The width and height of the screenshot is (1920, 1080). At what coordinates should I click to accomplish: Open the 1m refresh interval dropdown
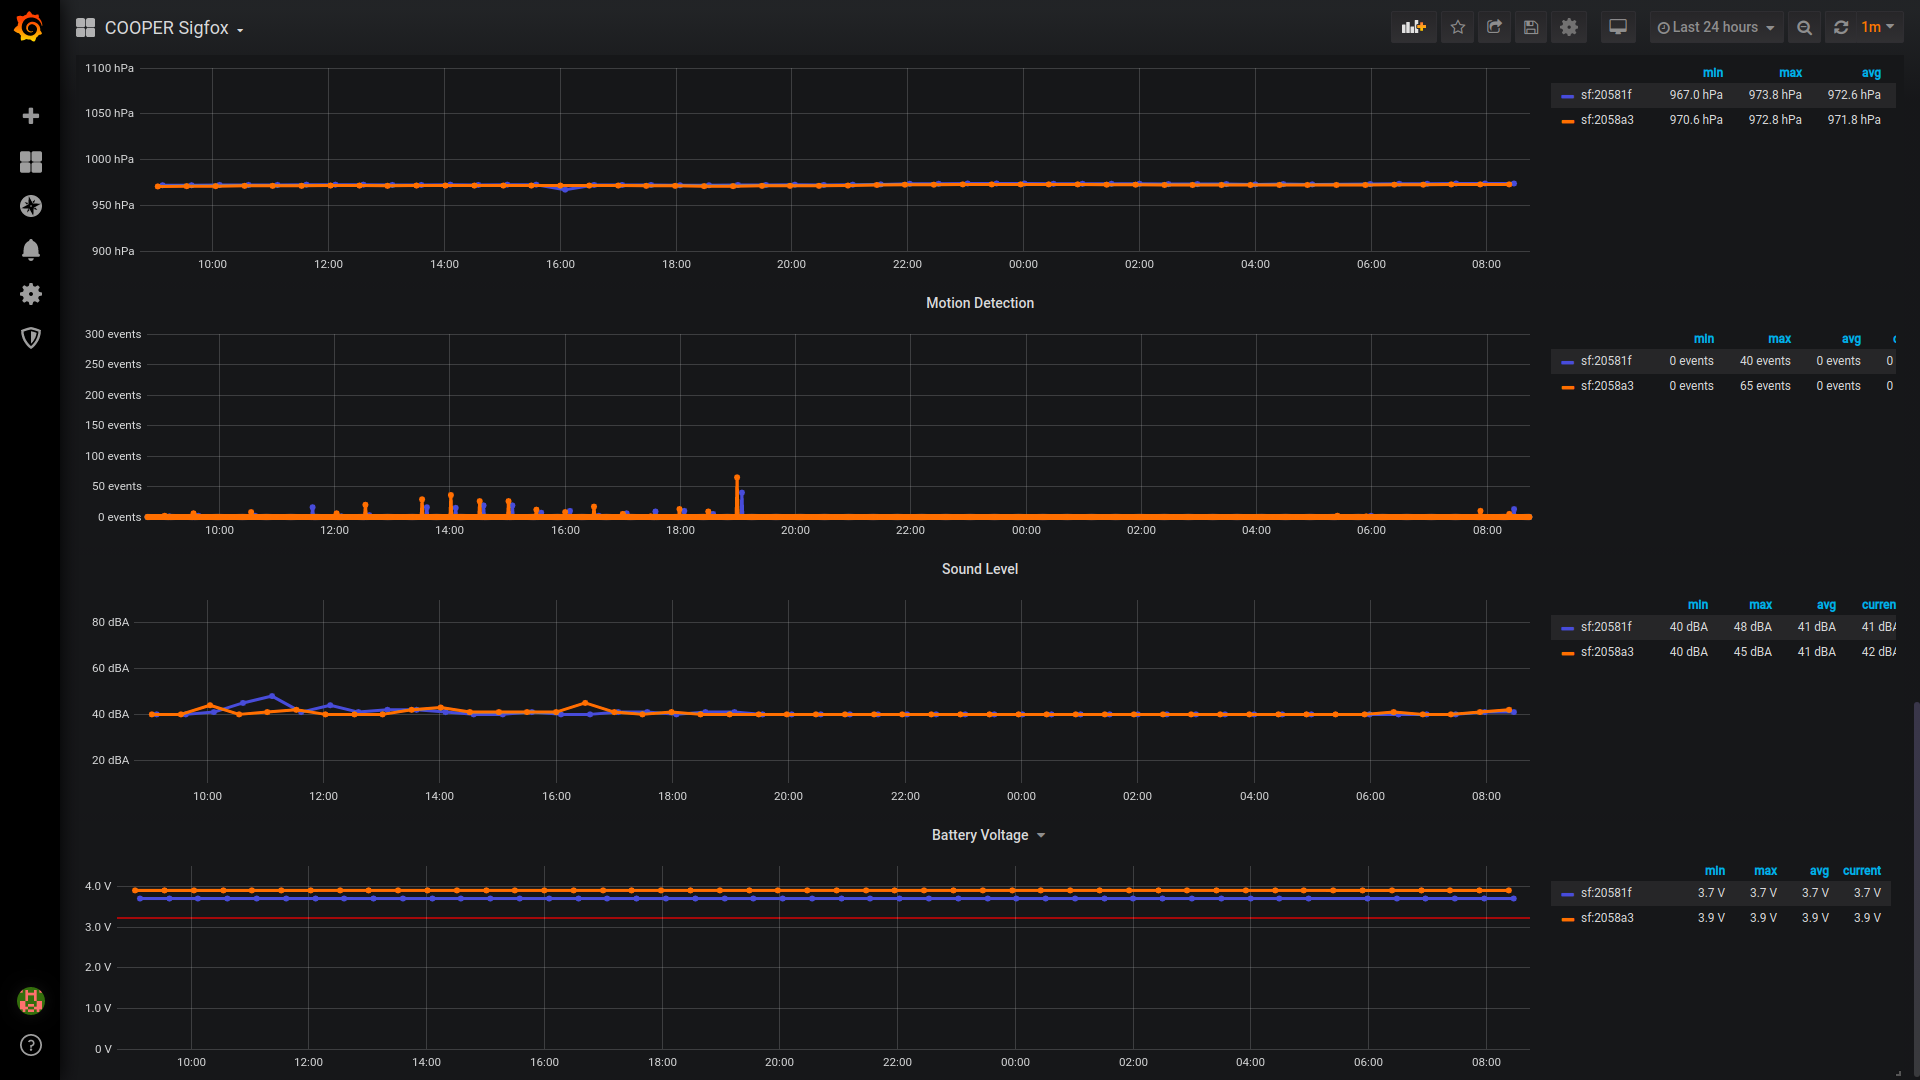pyautogui.click(x=1877, y=27)
